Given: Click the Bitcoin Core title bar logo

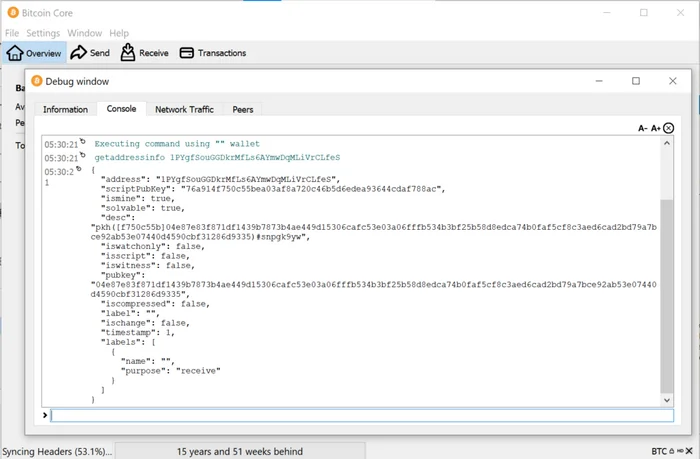Looking at the screenshot, I should coord(13,13).
